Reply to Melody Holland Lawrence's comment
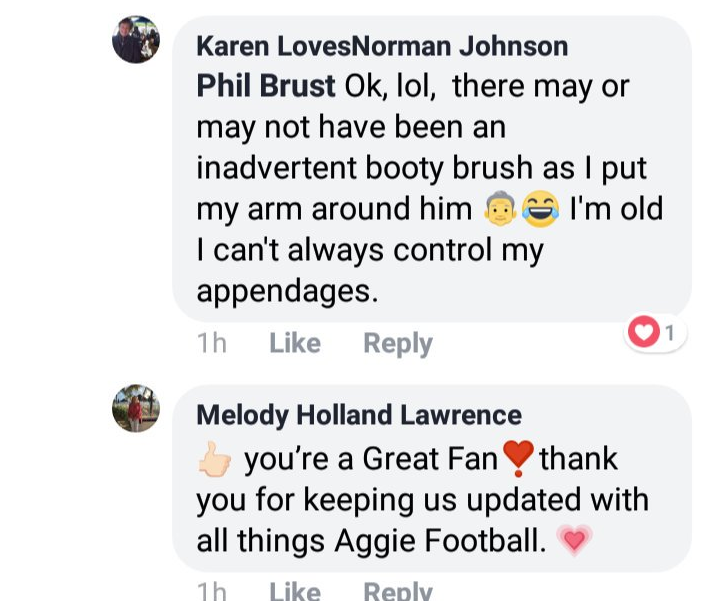 [397, 591]
